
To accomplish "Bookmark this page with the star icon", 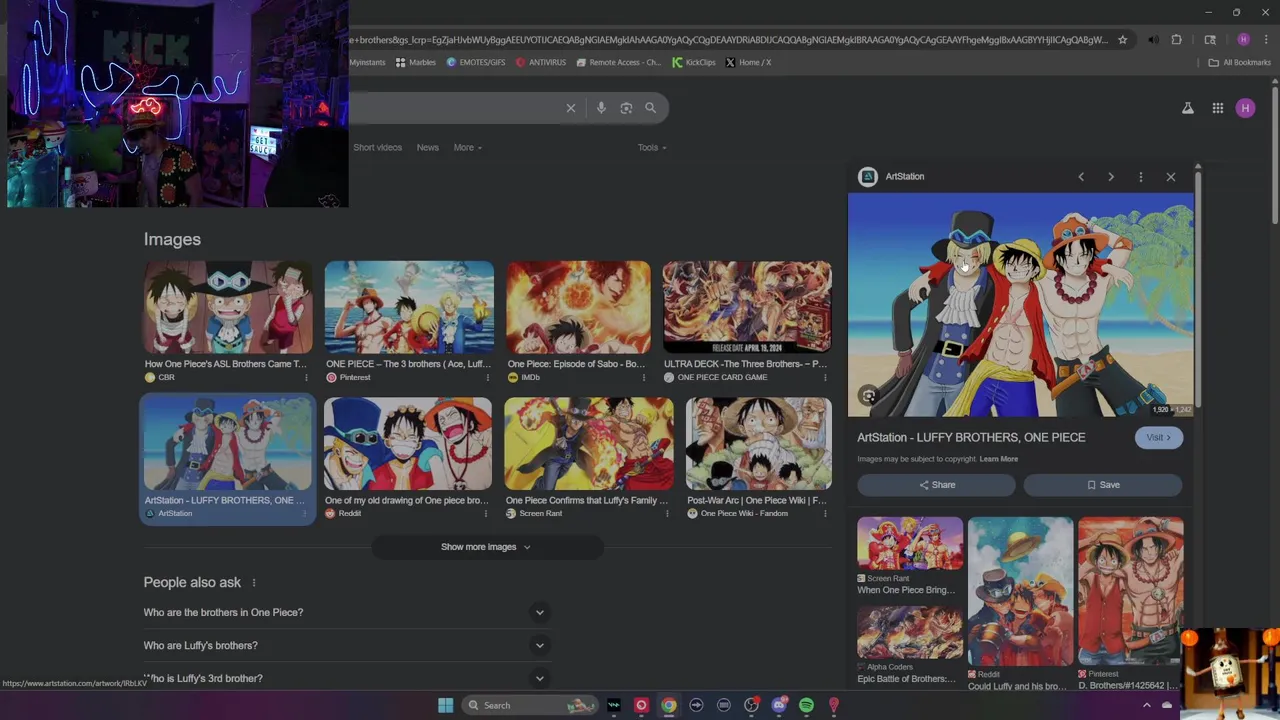I will [1123, 40].
